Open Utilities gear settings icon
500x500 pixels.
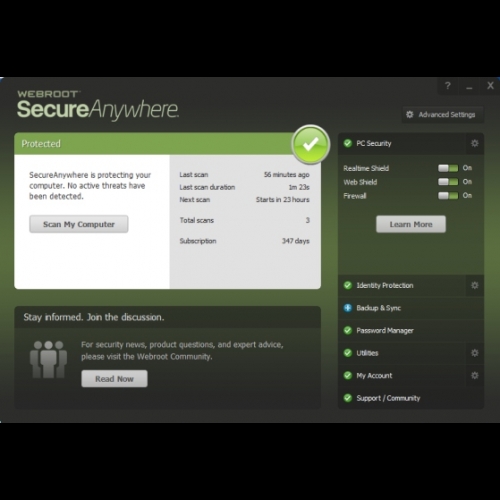(475, 353)
